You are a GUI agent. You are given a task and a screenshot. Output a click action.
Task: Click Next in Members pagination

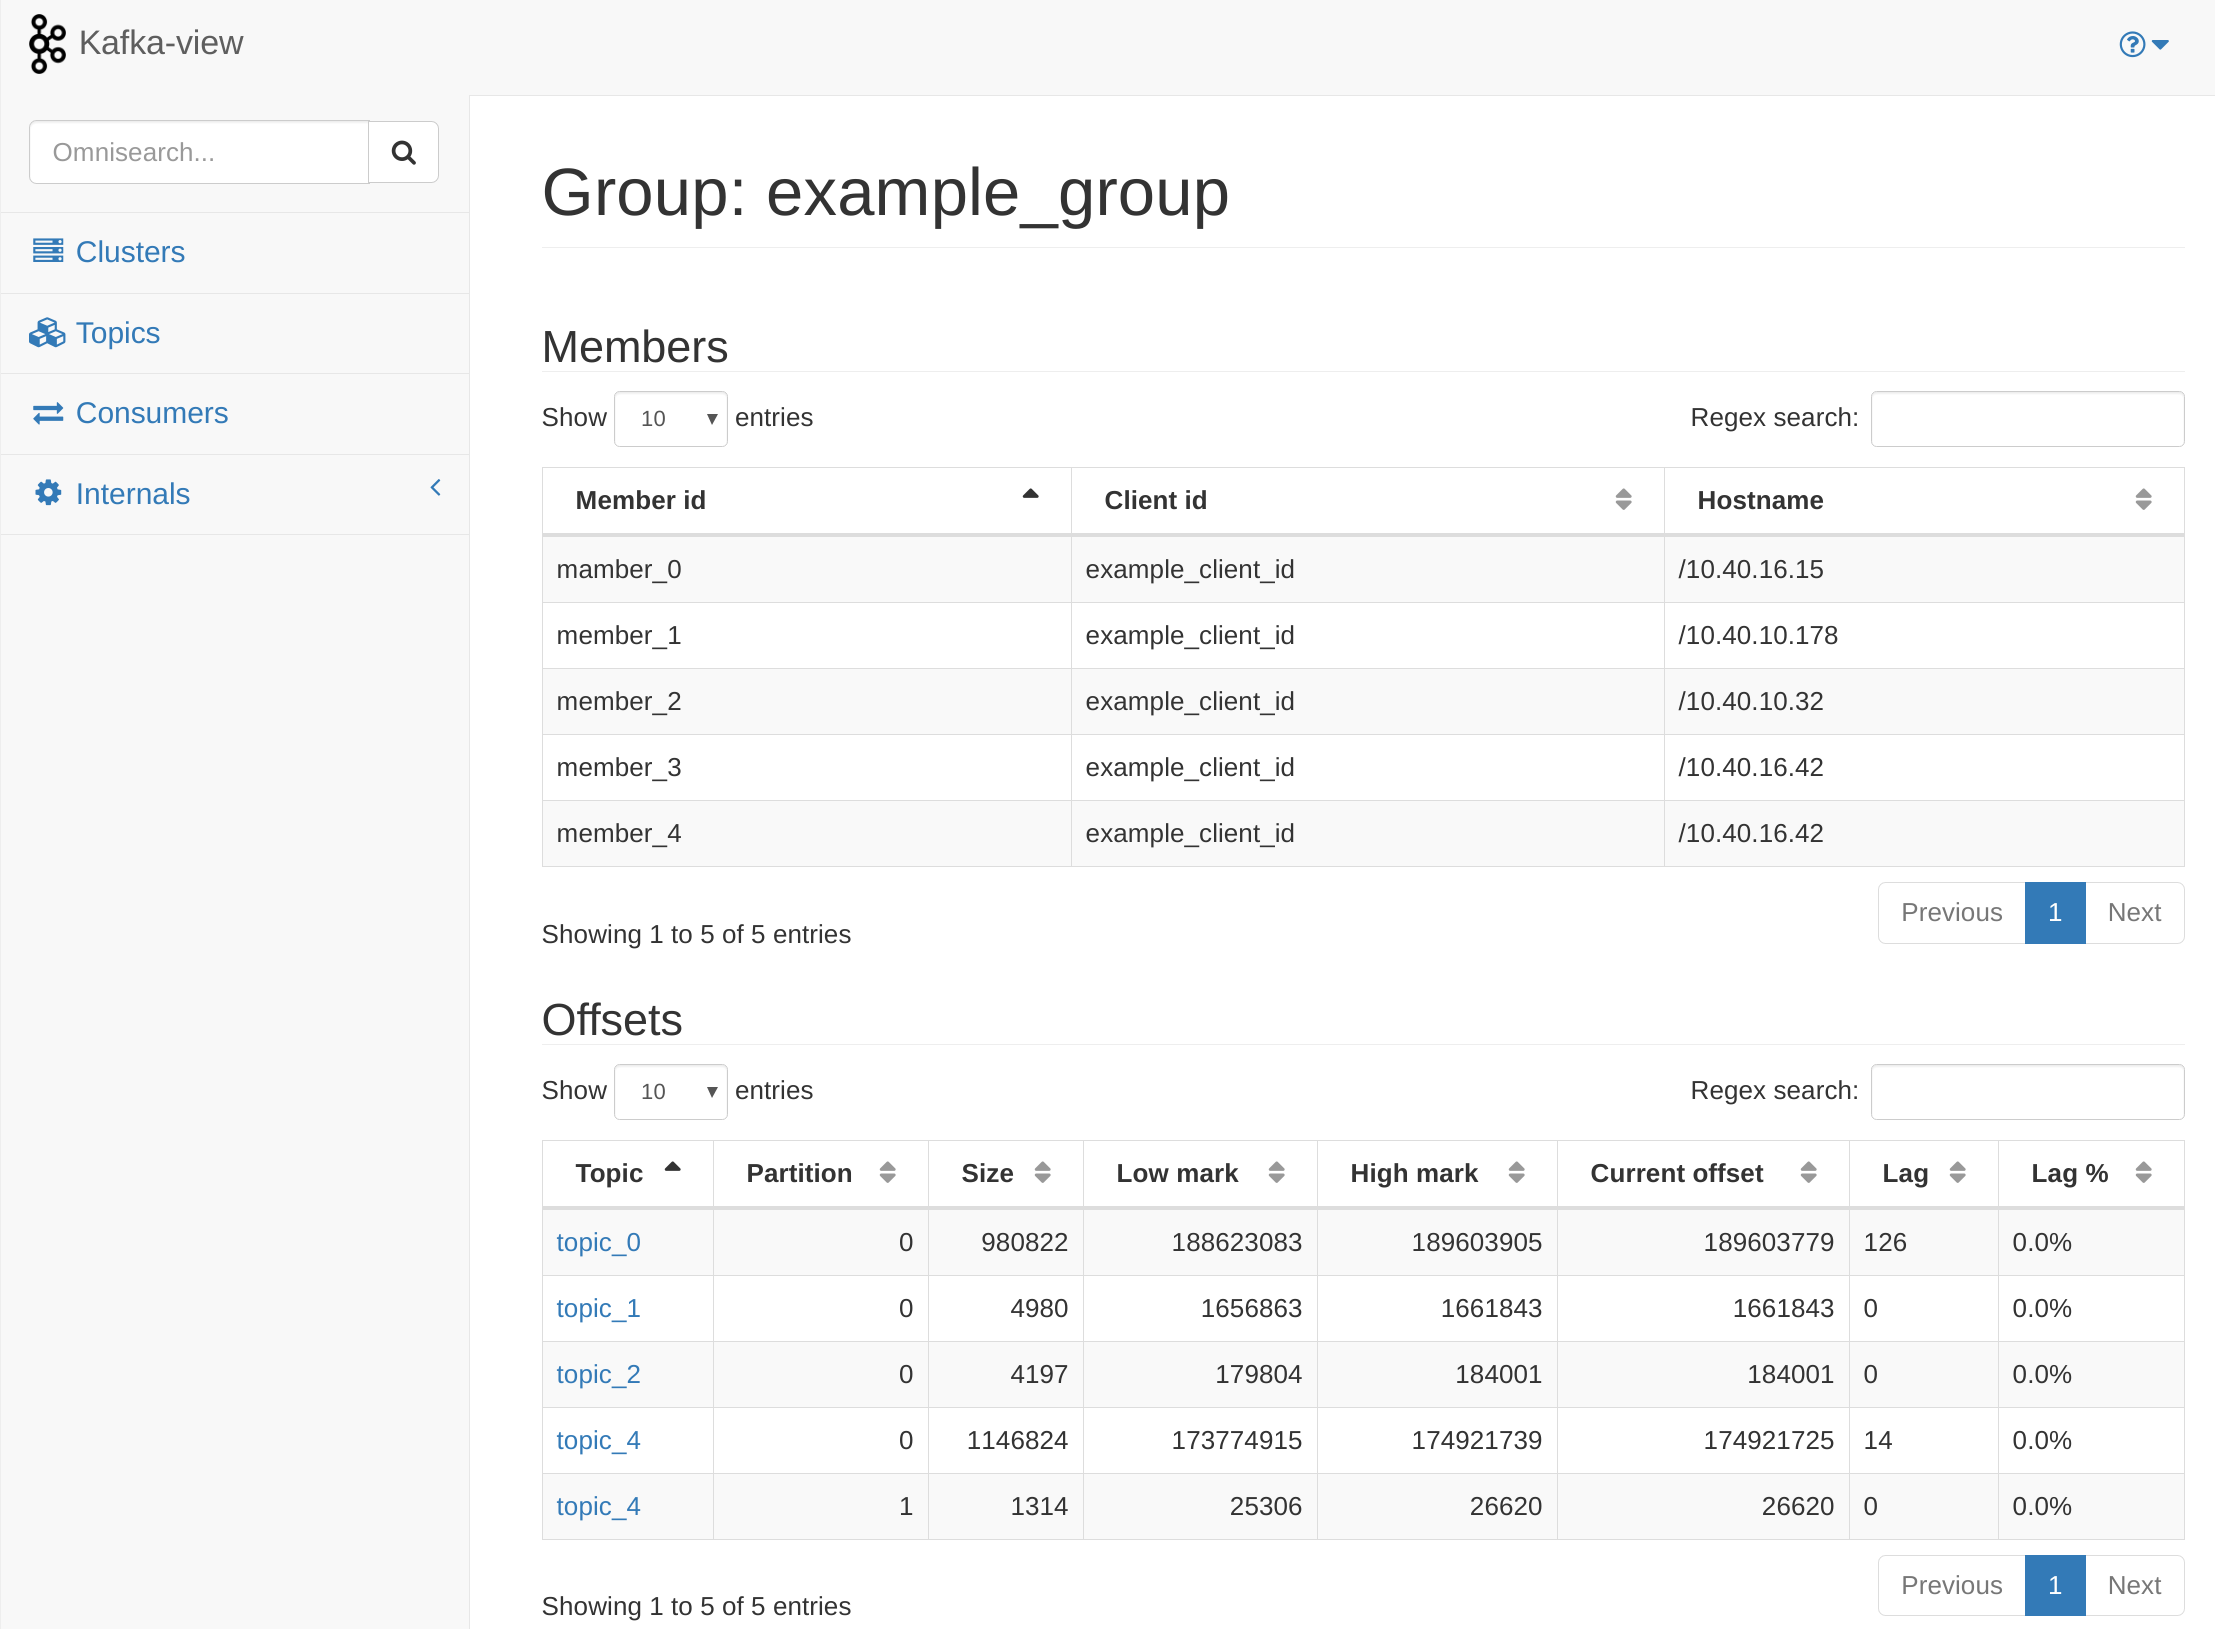(x=2133, y=912)
